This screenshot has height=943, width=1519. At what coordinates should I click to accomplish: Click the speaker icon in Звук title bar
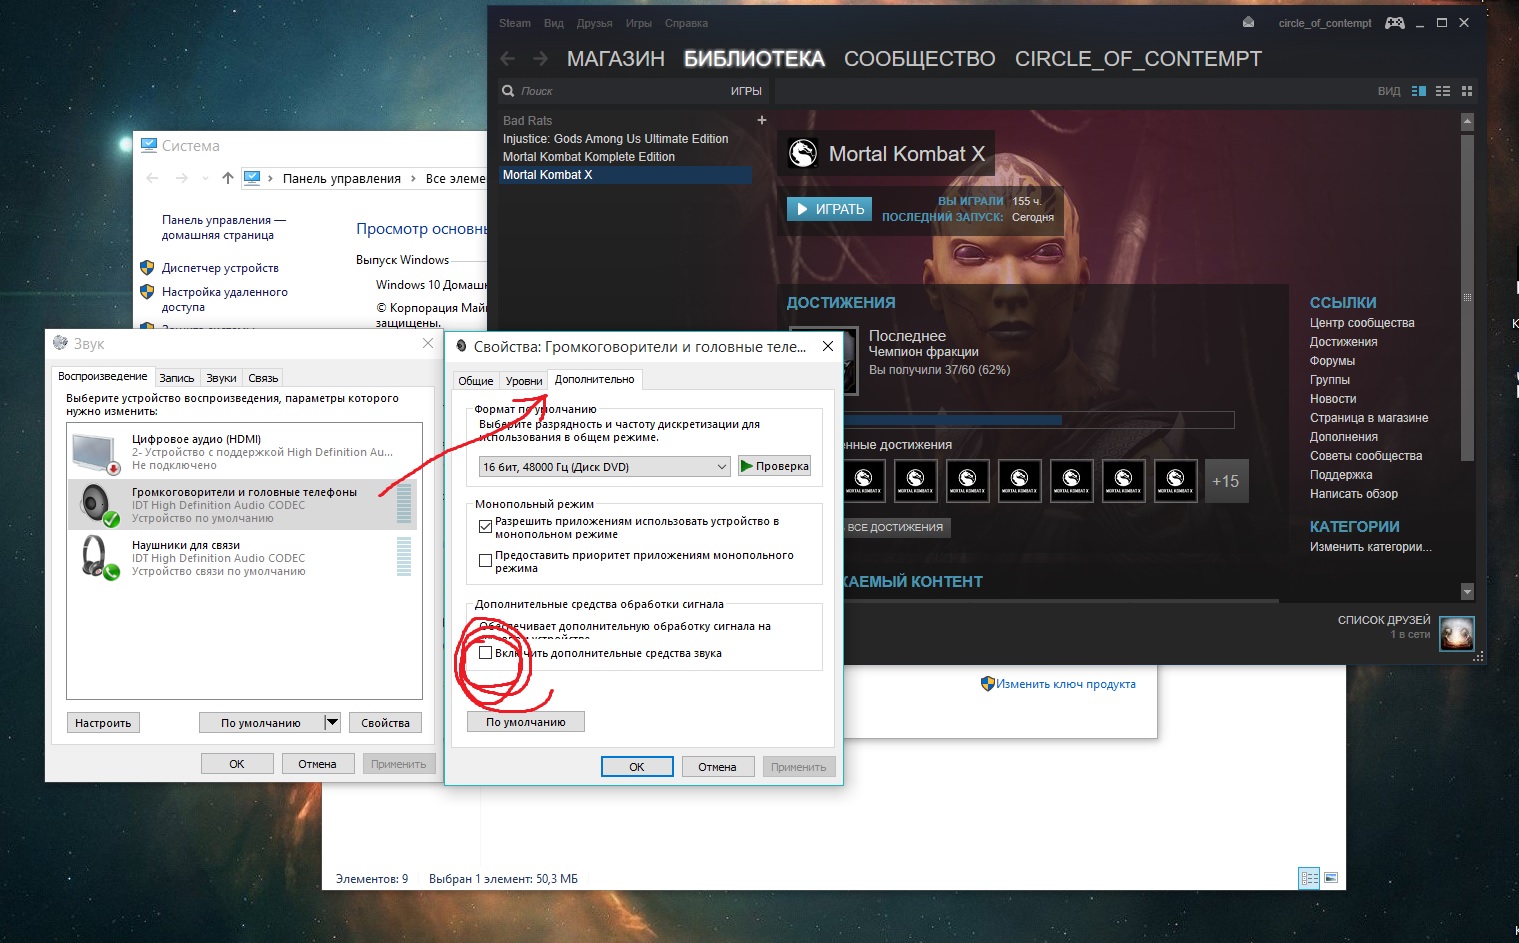coord(61,343)
